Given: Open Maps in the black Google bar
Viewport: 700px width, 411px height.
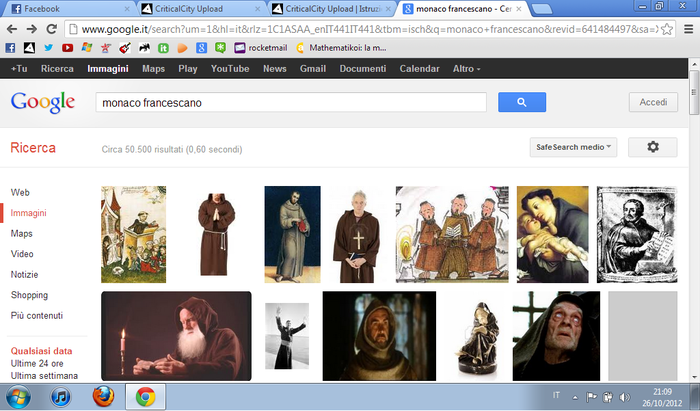Looking at the screenshot, I should click(x=154, y=69).
